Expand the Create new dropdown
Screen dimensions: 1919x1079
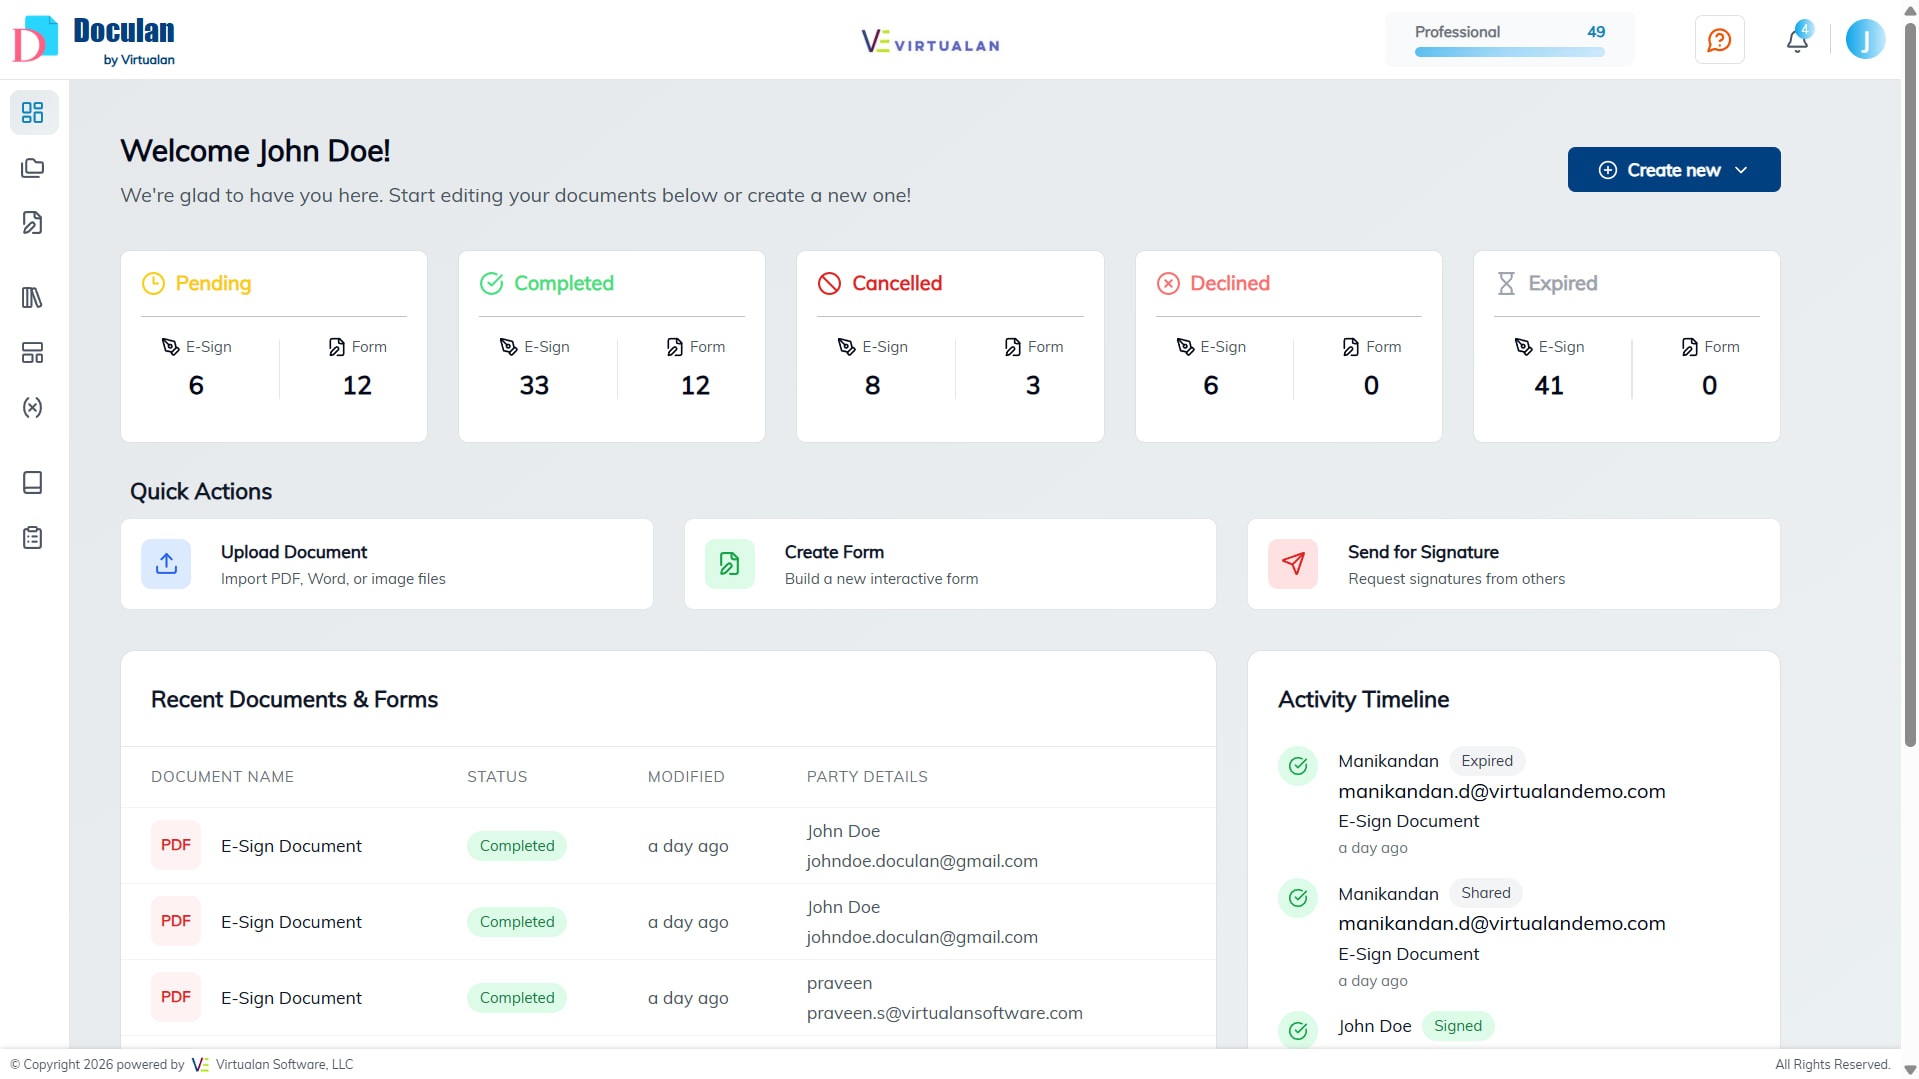pos(1674,170)
